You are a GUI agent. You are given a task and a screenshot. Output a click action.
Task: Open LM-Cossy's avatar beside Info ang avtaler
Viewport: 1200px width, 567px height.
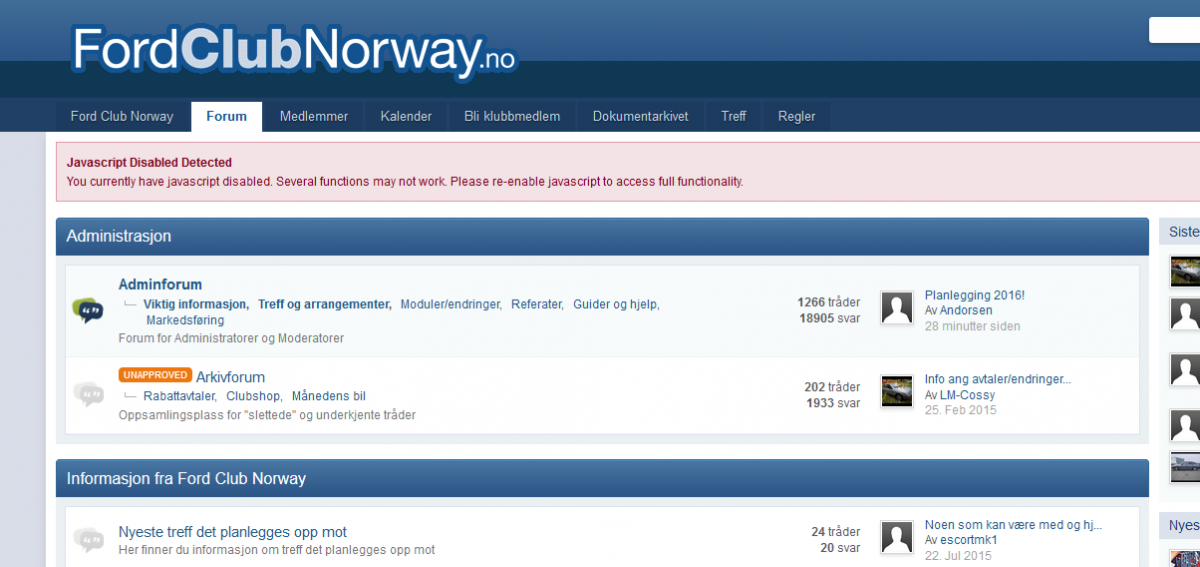(x=897, y=391)
